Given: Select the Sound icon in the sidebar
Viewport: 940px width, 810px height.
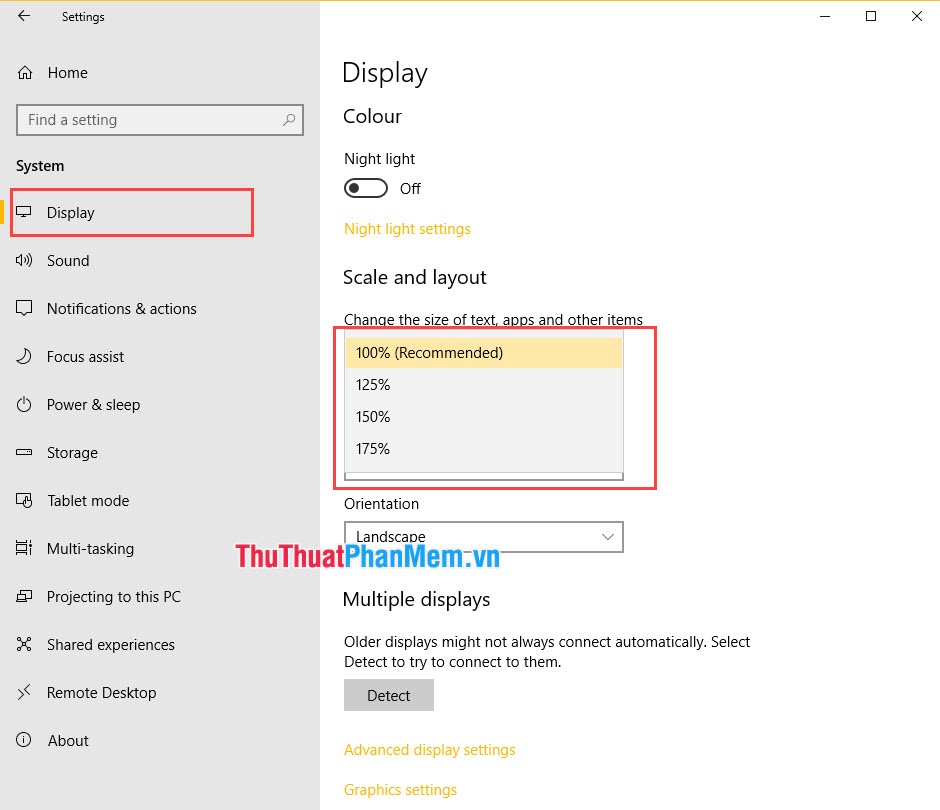Looking at the screenshot, I should click(24, 260).
